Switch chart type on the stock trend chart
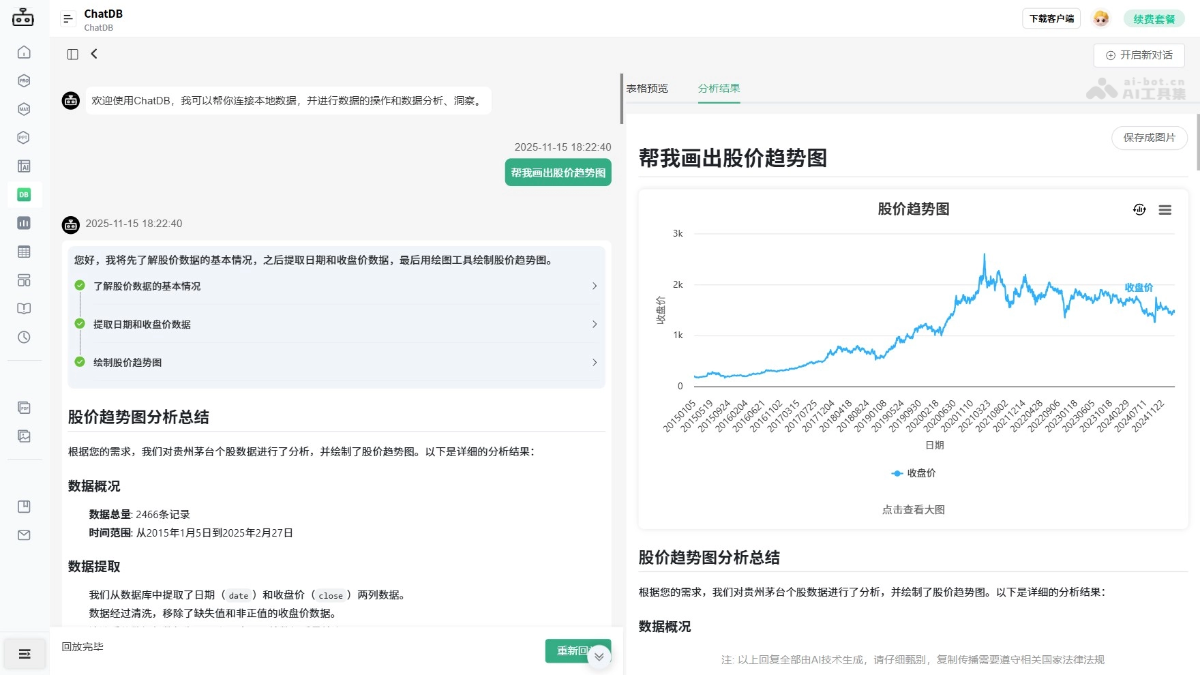 [1139, 210]
